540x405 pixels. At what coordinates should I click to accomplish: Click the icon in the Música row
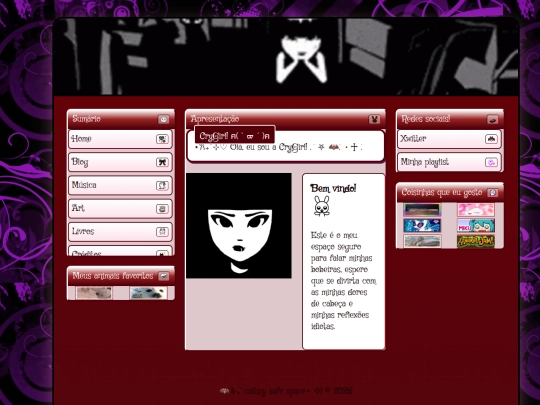tap(162, 186)
